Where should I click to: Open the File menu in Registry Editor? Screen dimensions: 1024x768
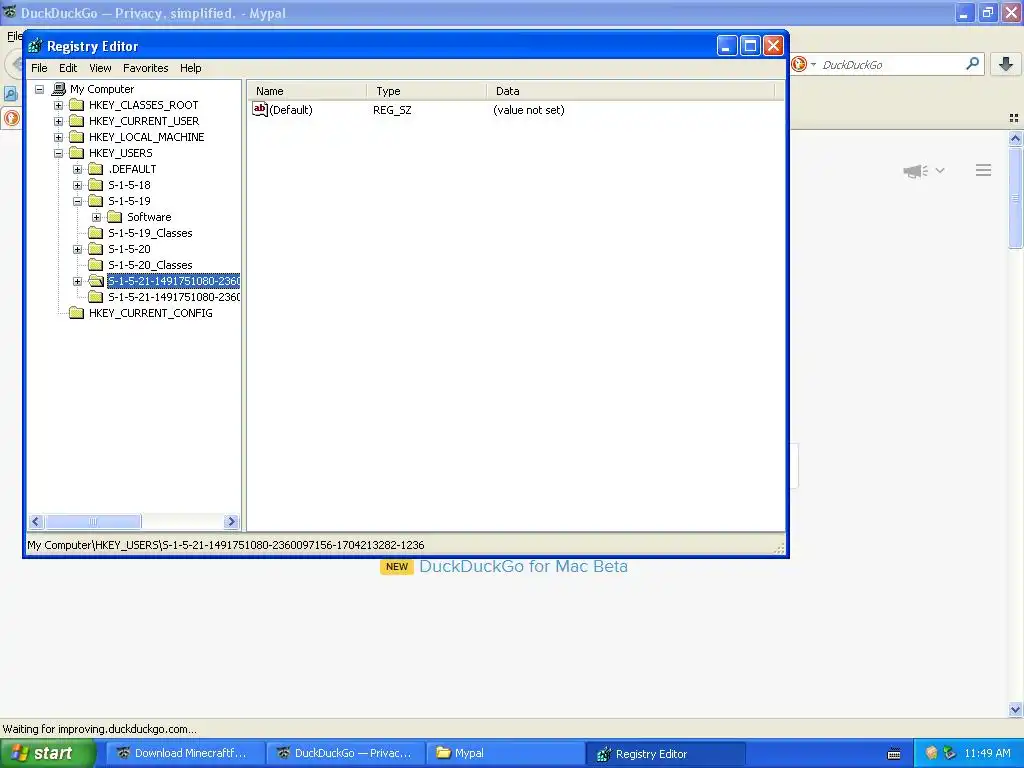[x=39, y=68]
